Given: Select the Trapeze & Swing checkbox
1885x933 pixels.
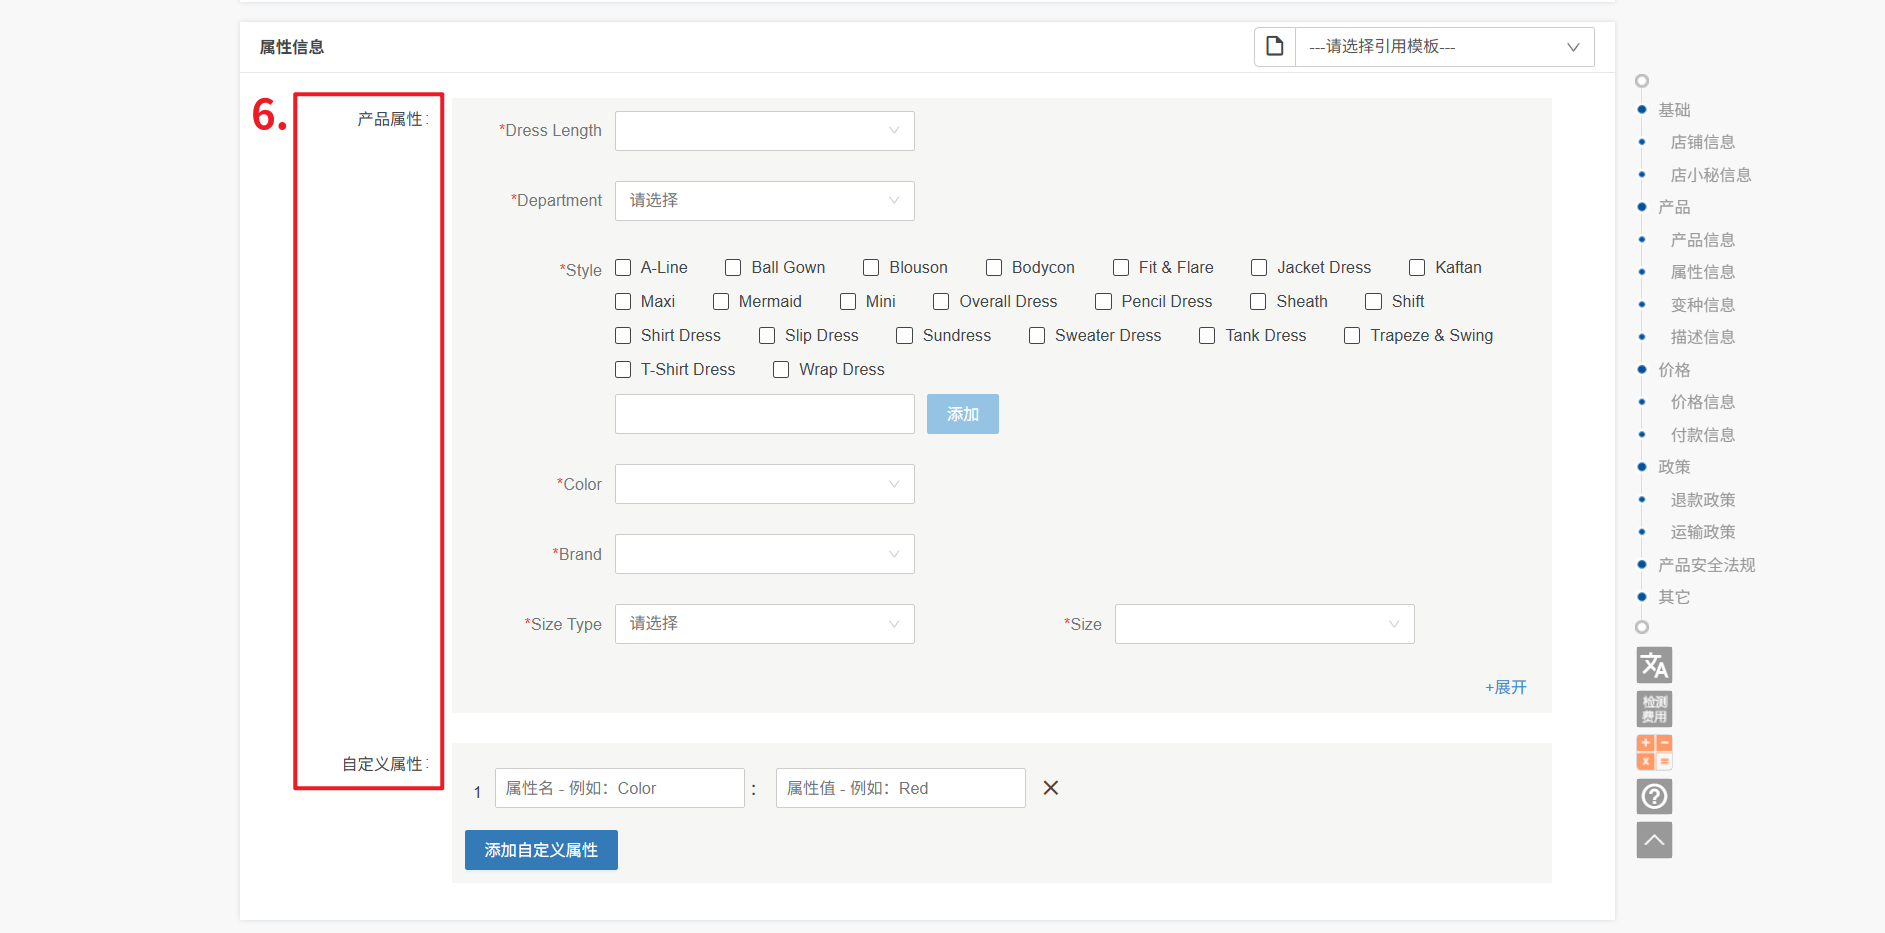Looking at the screenshot, I should pos(1352,336).
